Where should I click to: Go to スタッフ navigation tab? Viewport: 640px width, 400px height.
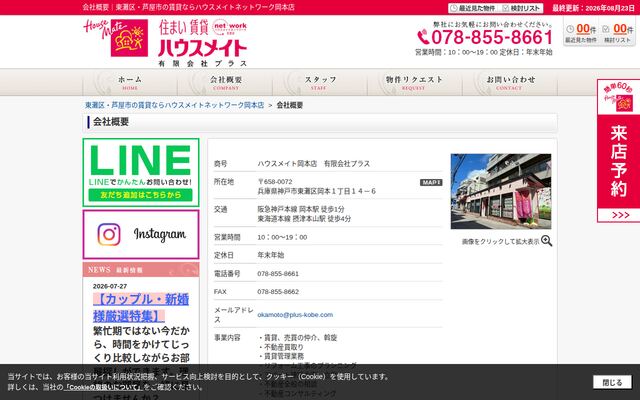coord(320,82)
